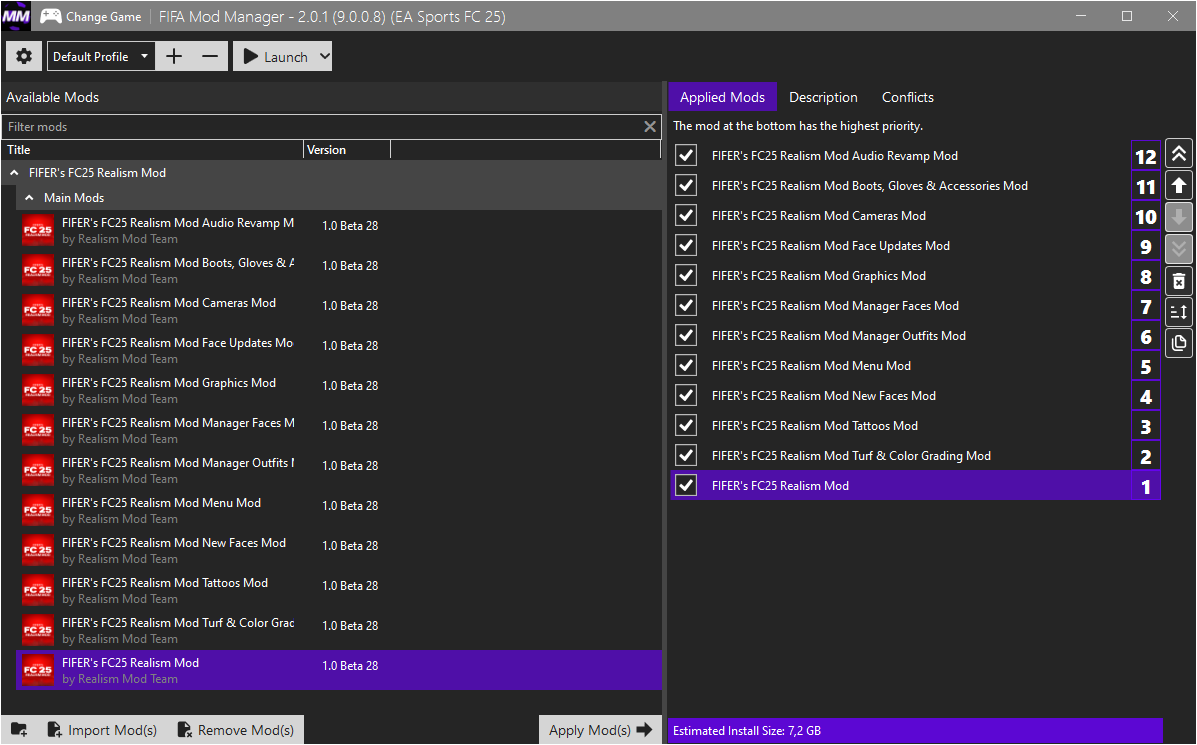
Task: Disable the Graphics Mod in applied list
Action: [686, 276]
